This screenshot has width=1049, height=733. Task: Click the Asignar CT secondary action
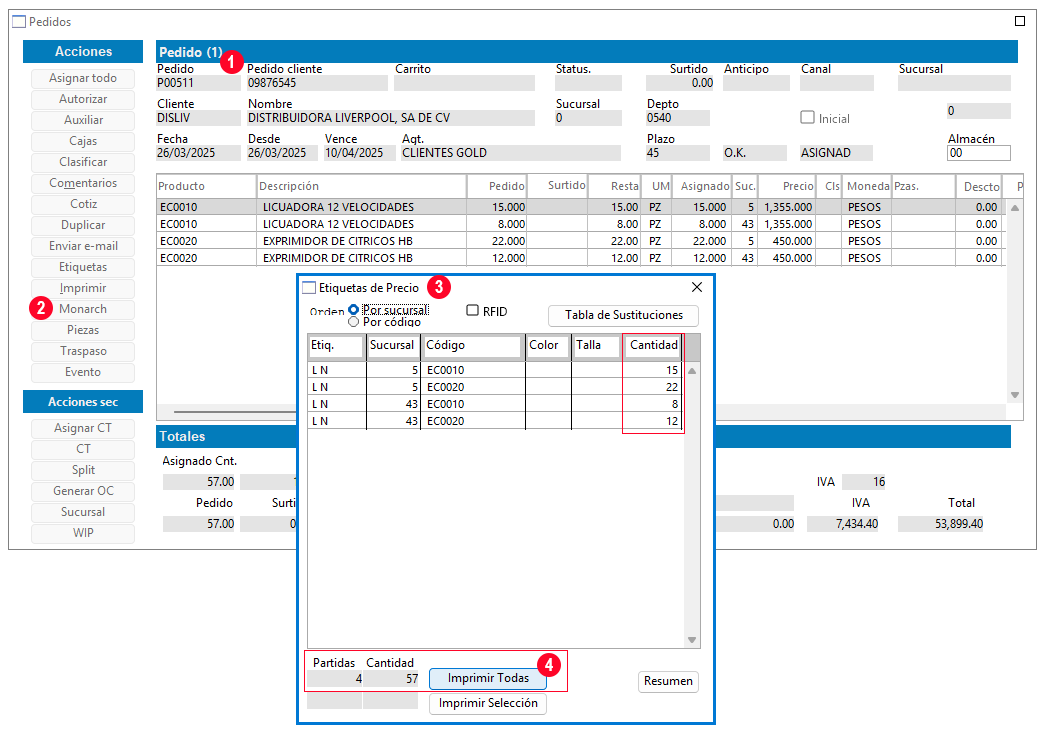pos(83,428)
